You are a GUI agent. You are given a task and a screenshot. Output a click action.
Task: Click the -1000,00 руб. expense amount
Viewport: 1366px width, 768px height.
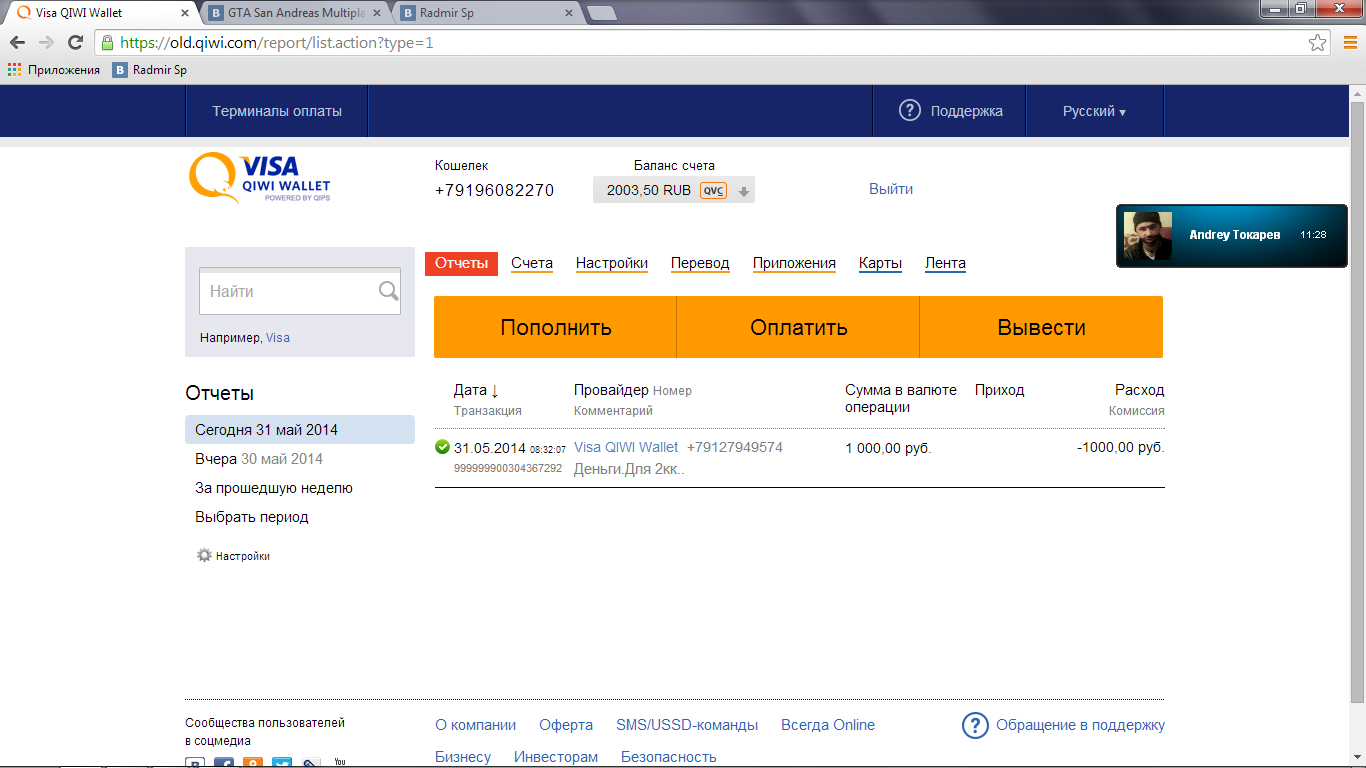pos(1121,447)
